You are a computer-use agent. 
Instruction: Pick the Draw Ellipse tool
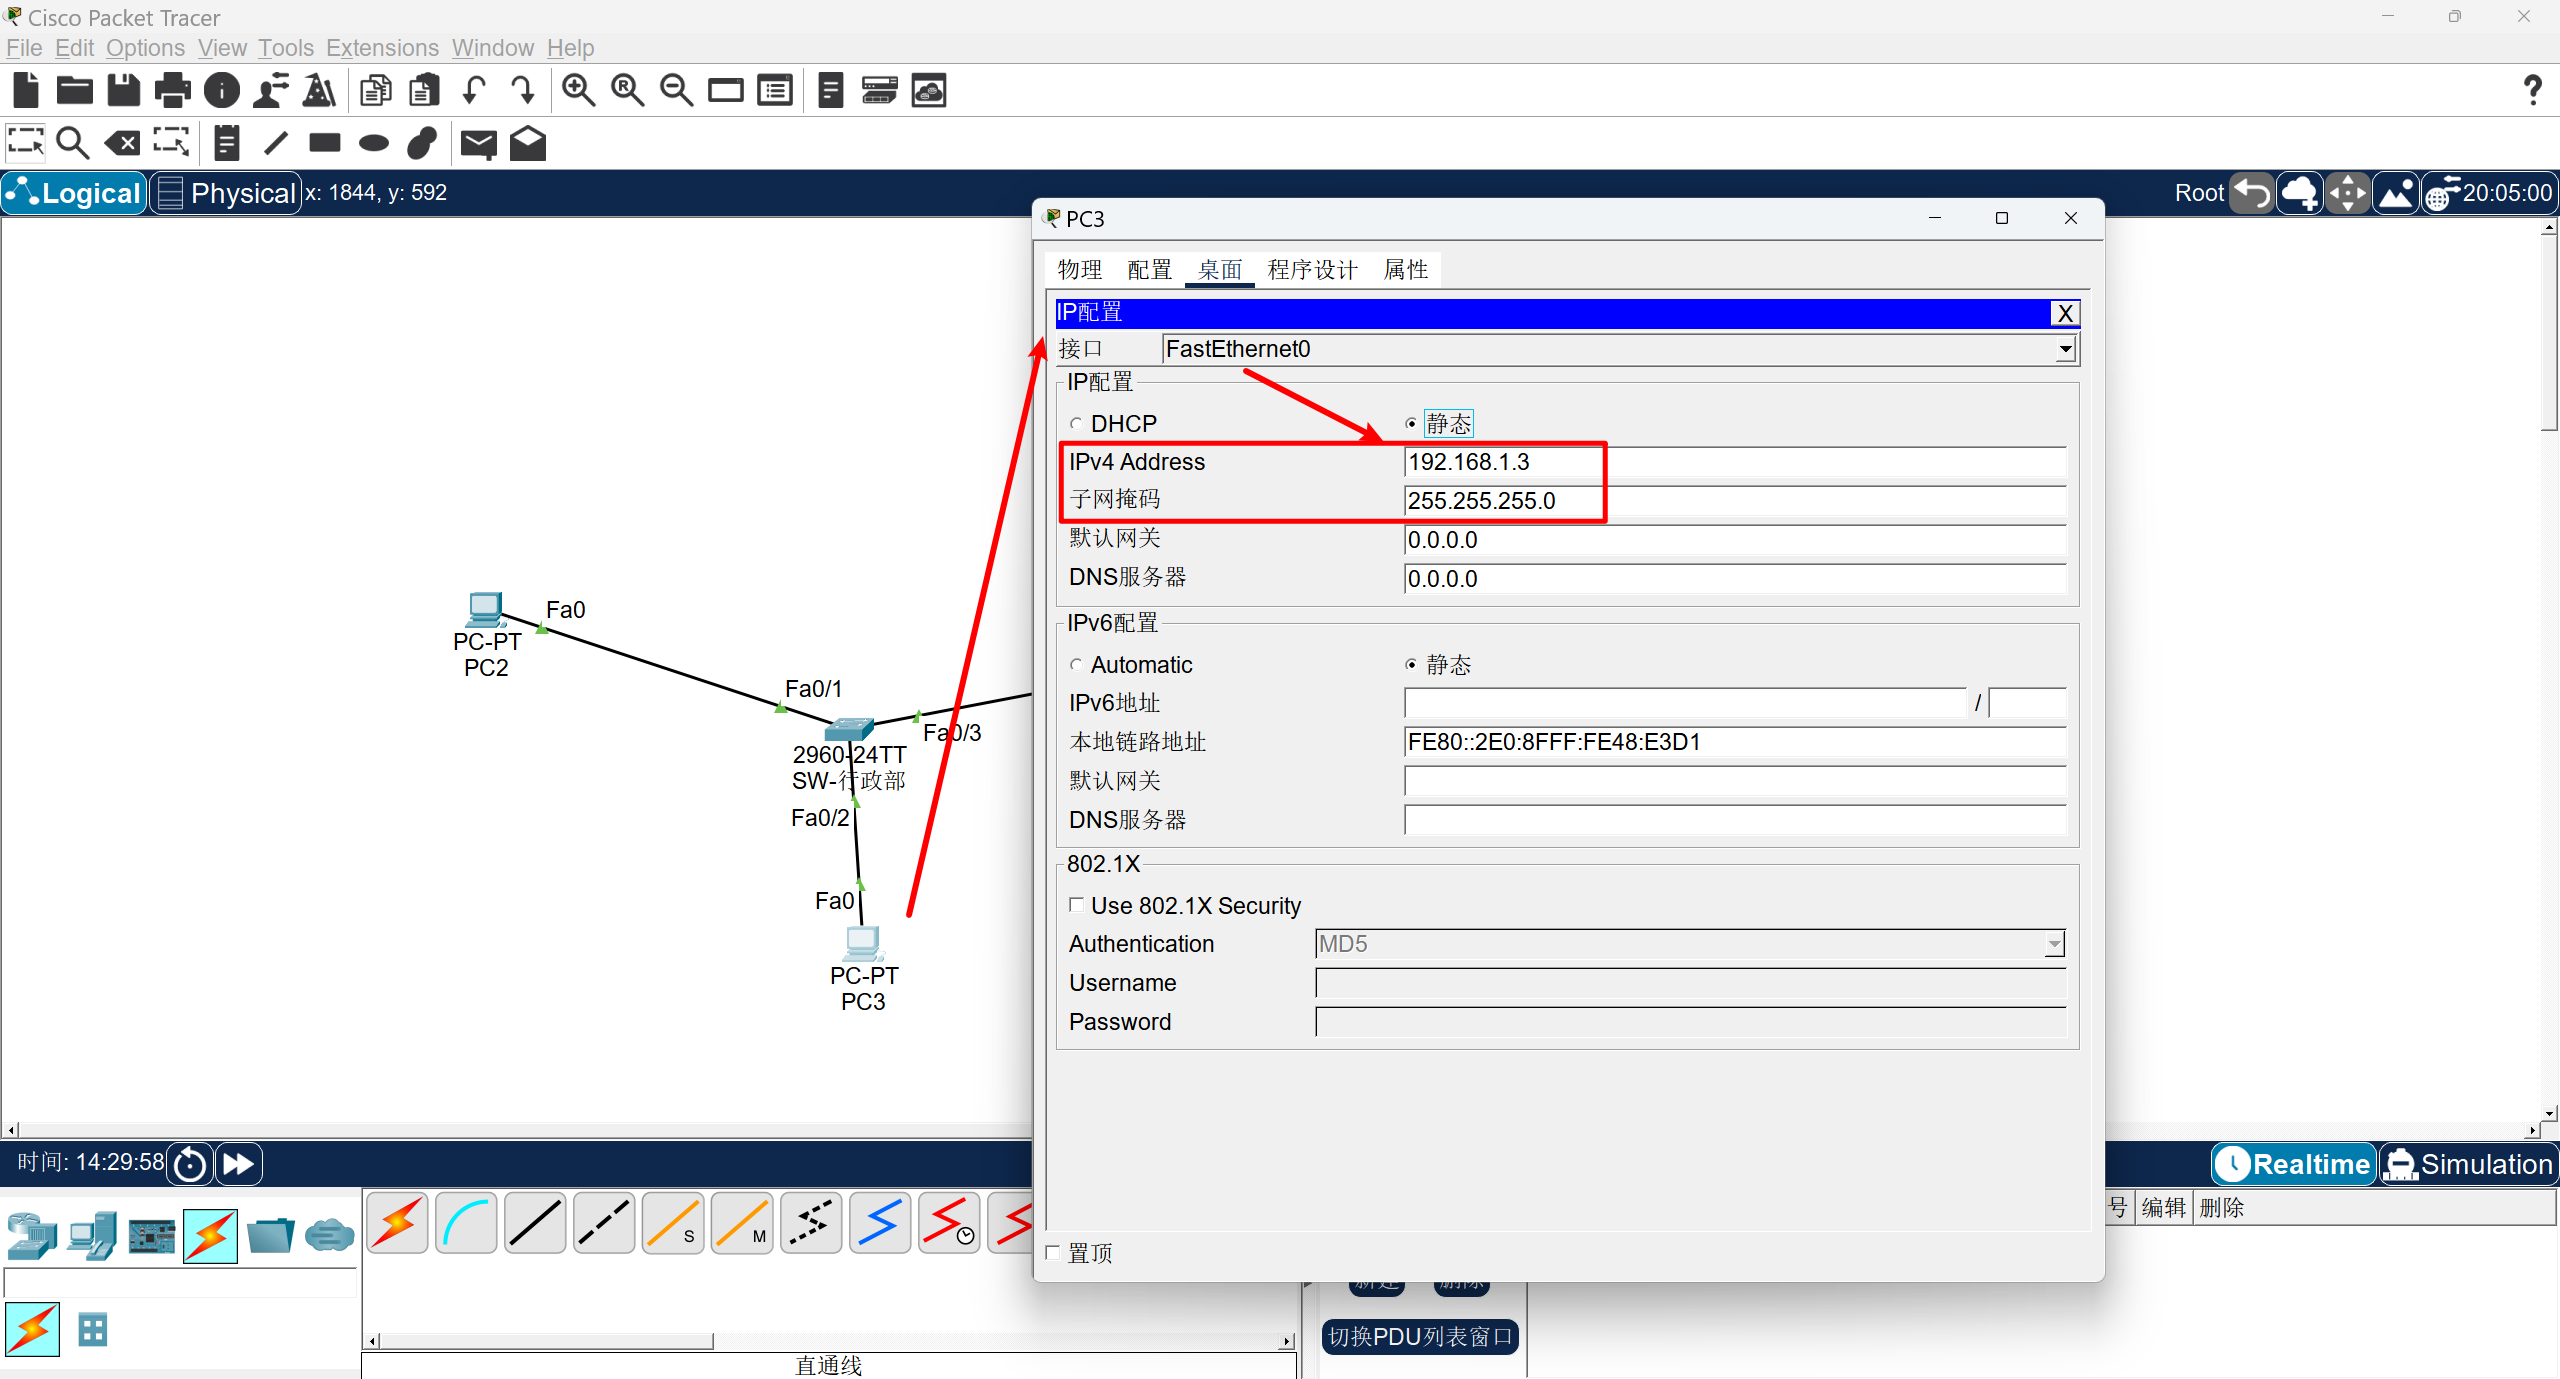374,143
